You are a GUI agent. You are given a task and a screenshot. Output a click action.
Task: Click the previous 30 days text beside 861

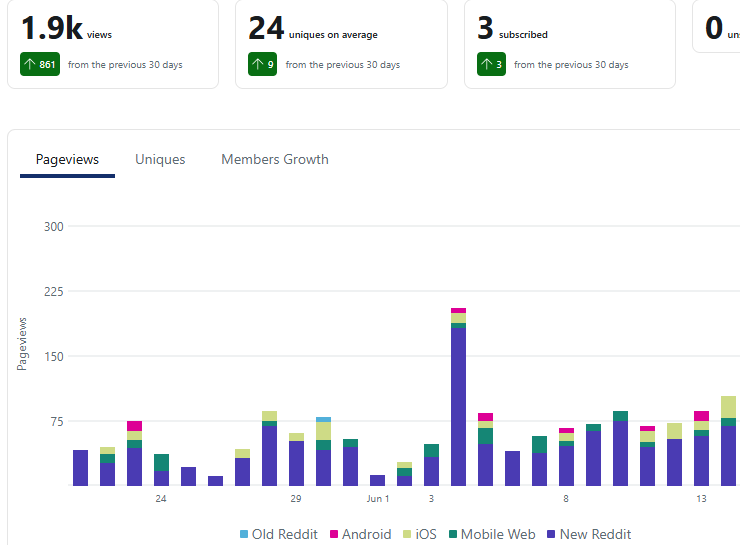point(125,65)
